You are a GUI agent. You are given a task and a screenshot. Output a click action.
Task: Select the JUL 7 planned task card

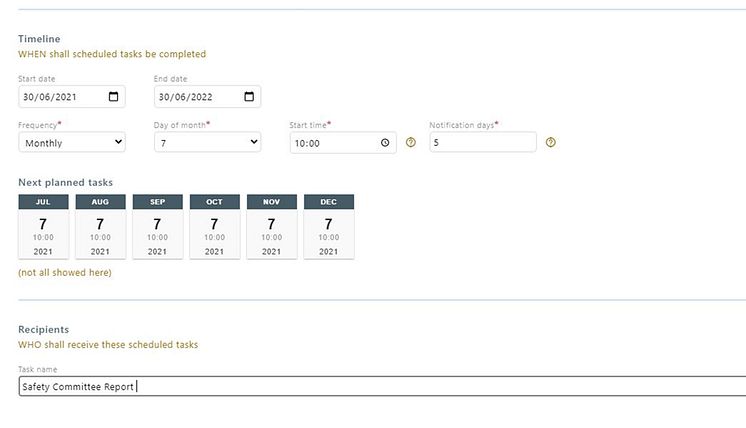click(x=43, y=226)
